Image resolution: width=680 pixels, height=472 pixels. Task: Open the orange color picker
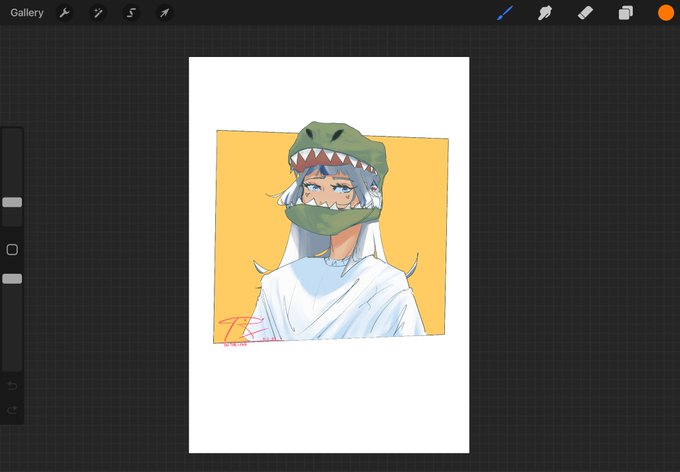pos(666,13)
